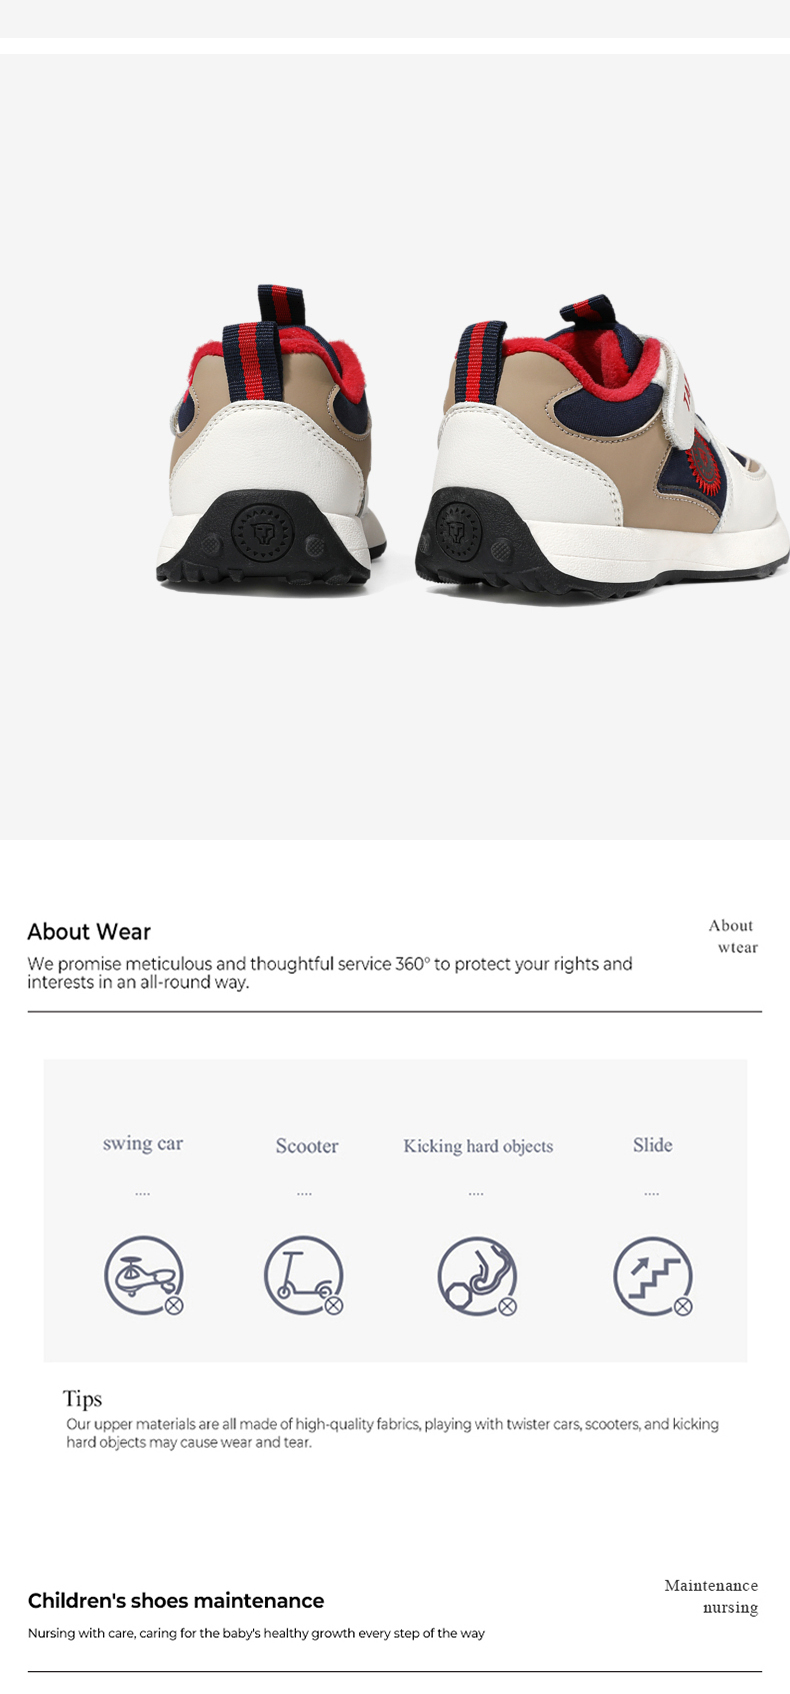Click the 'About wtear' side caption
This screenshot has width=790, height=1694.
[733, 936]
